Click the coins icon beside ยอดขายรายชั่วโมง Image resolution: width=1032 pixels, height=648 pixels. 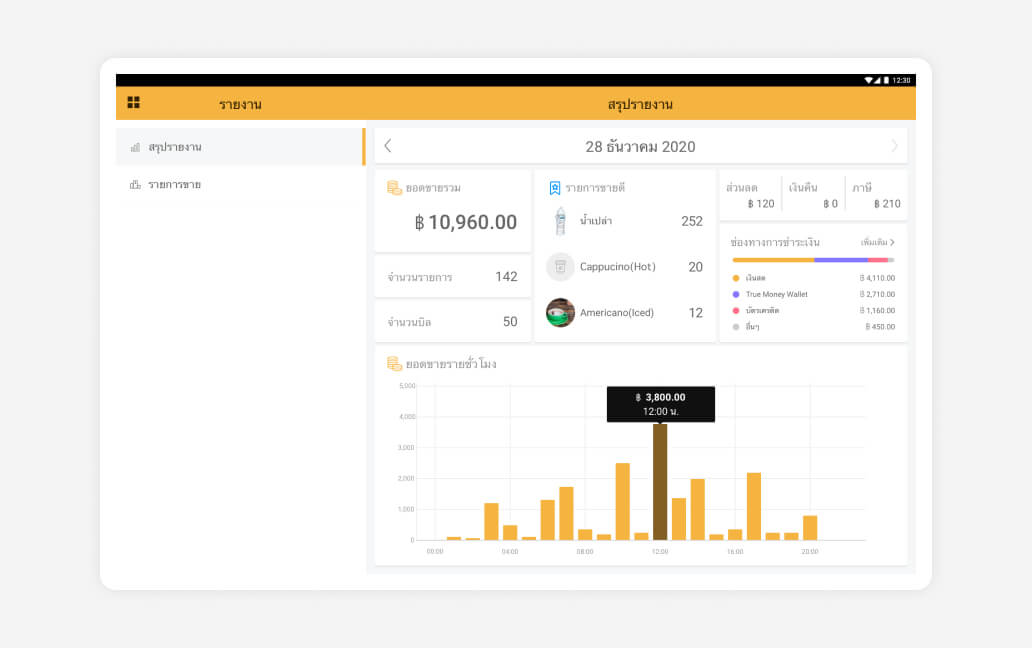pos(394,364)
